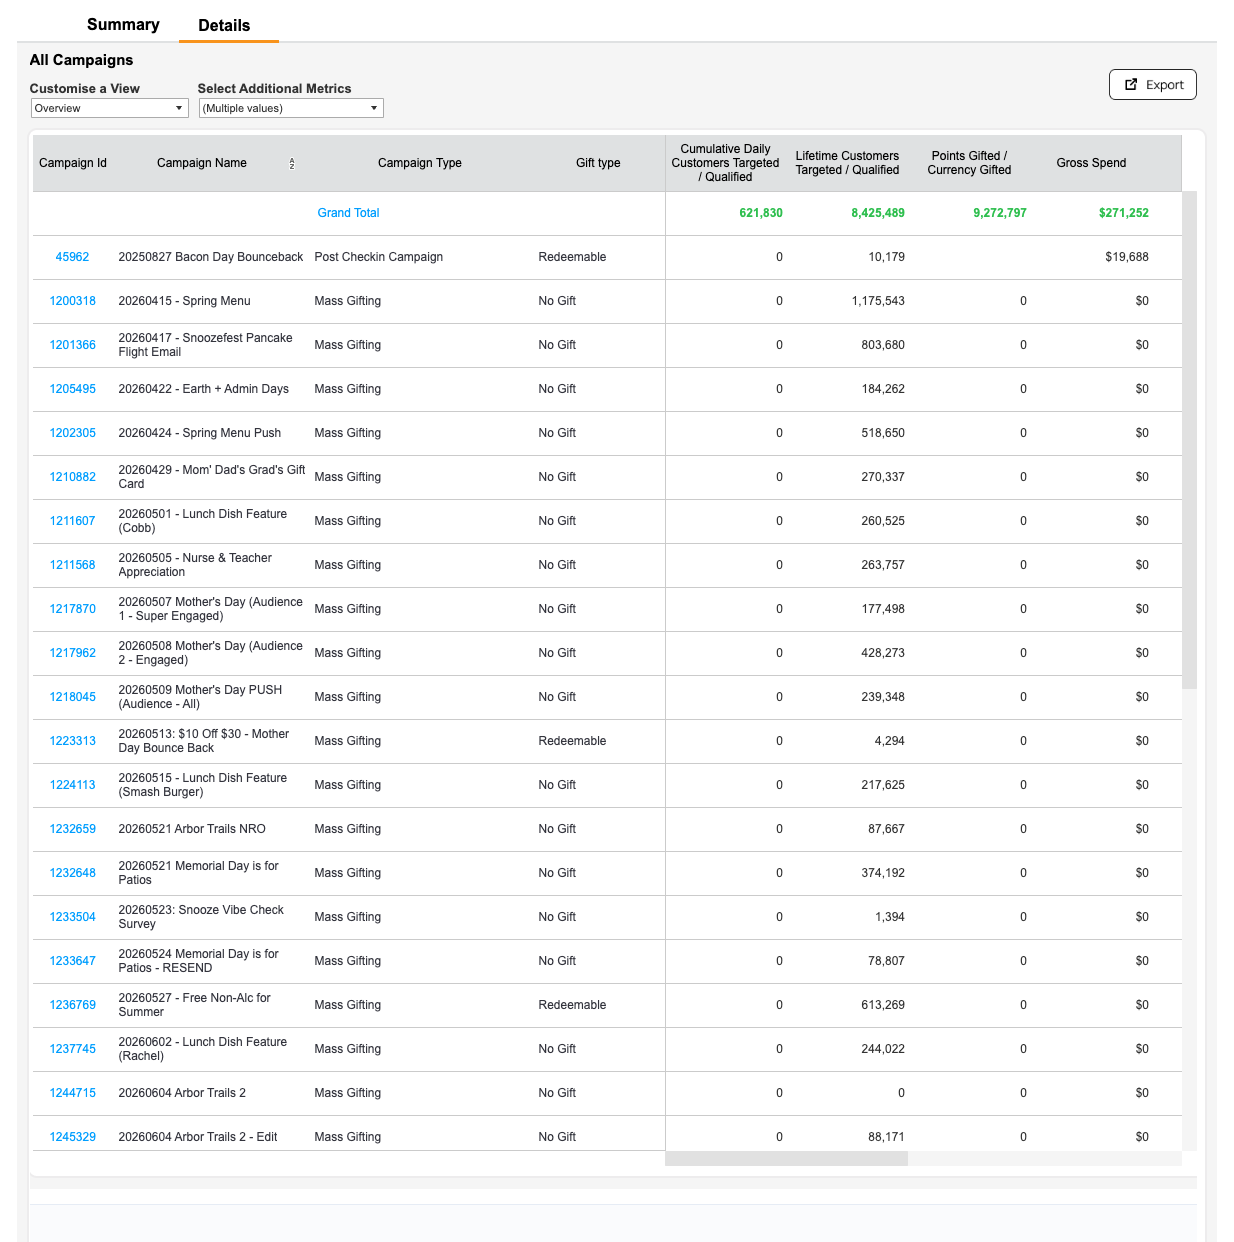Click the 20260521 Arbor Trails NRO name
1234x1242 pixels.
(192, 829)
